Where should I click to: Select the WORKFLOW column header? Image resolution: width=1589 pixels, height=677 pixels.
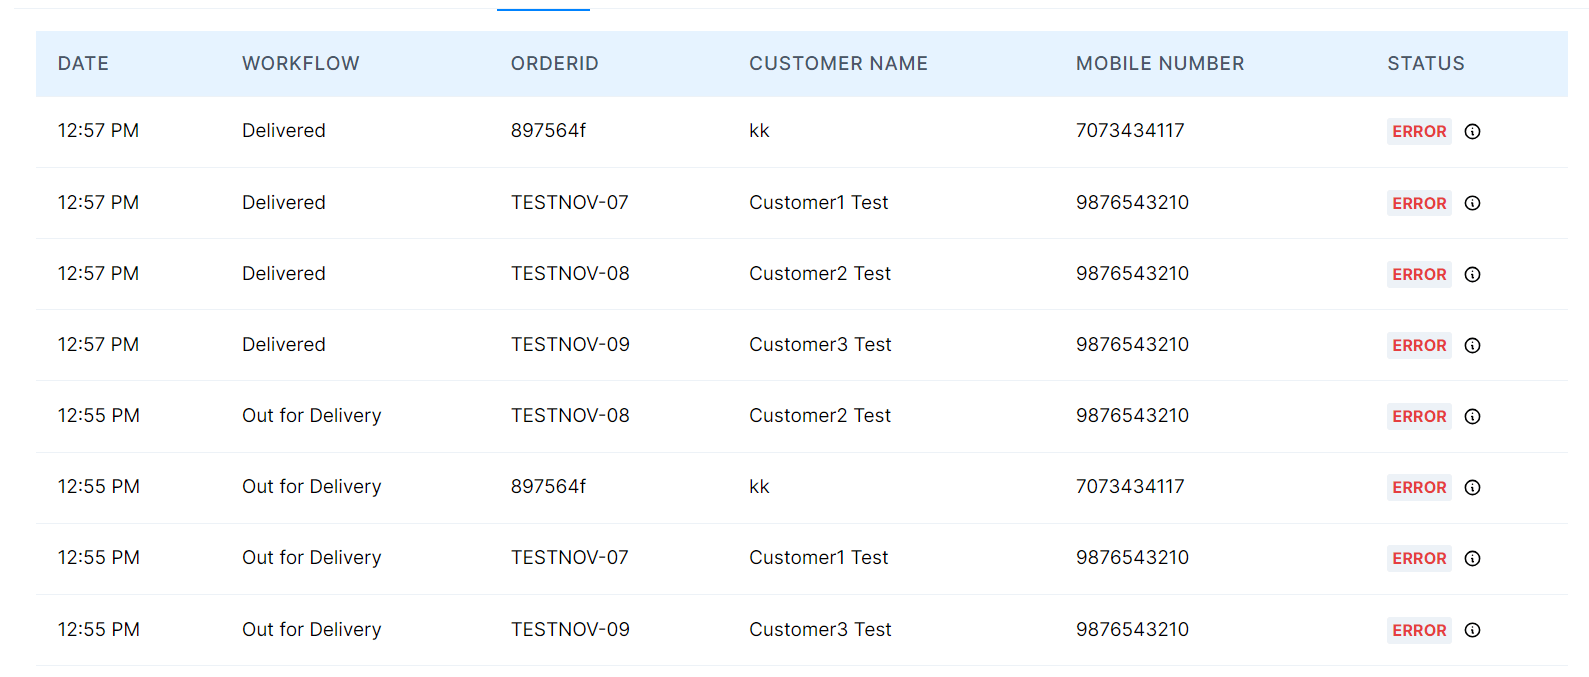click(x=301, y=64)
